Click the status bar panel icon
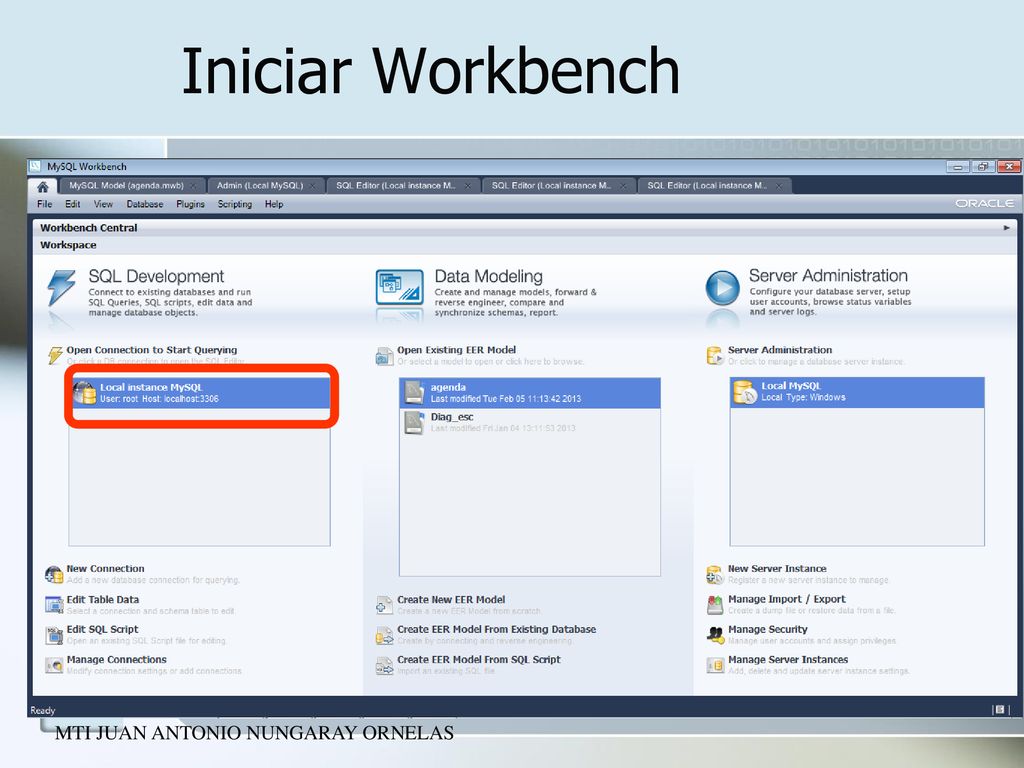Screen dimensions: 1024x768 (999, 710)
